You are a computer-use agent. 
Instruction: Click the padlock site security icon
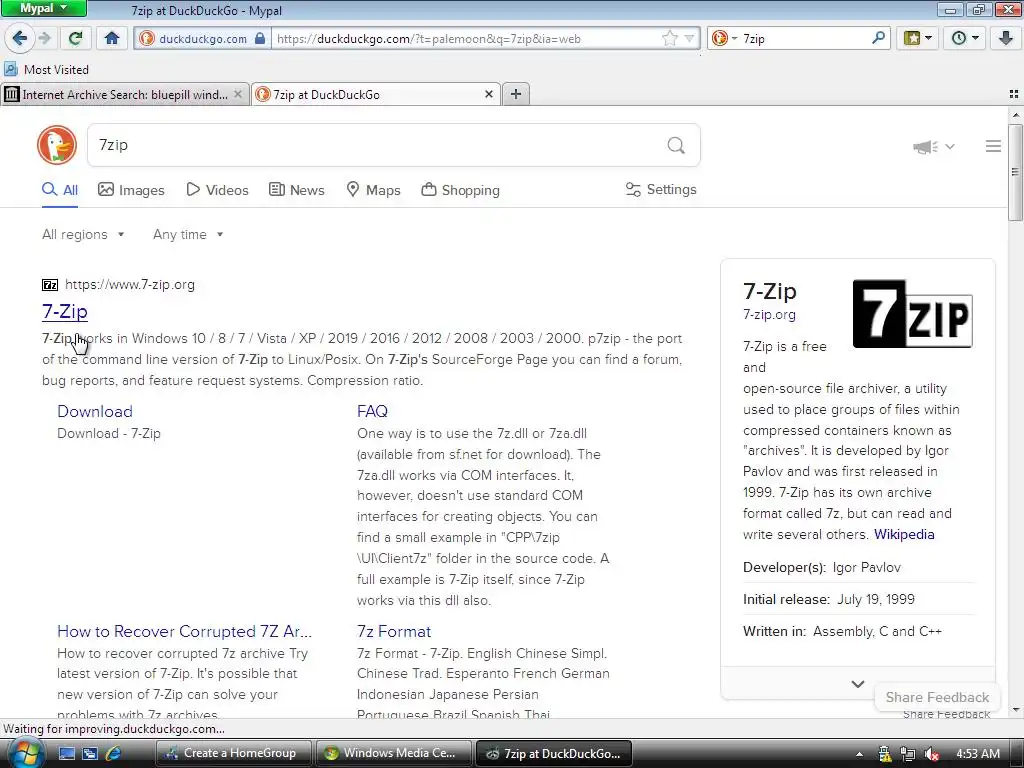260,38
